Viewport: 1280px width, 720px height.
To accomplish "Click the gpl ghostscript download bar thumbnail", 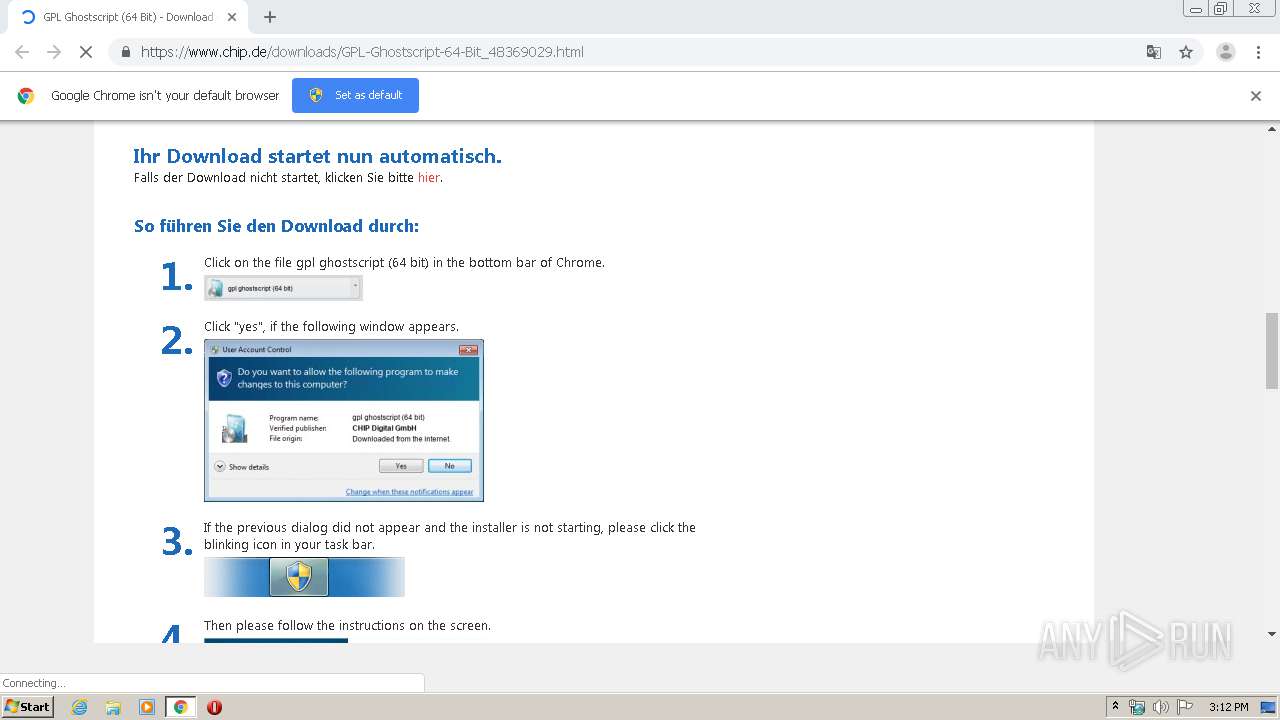I will pos(283,288).
